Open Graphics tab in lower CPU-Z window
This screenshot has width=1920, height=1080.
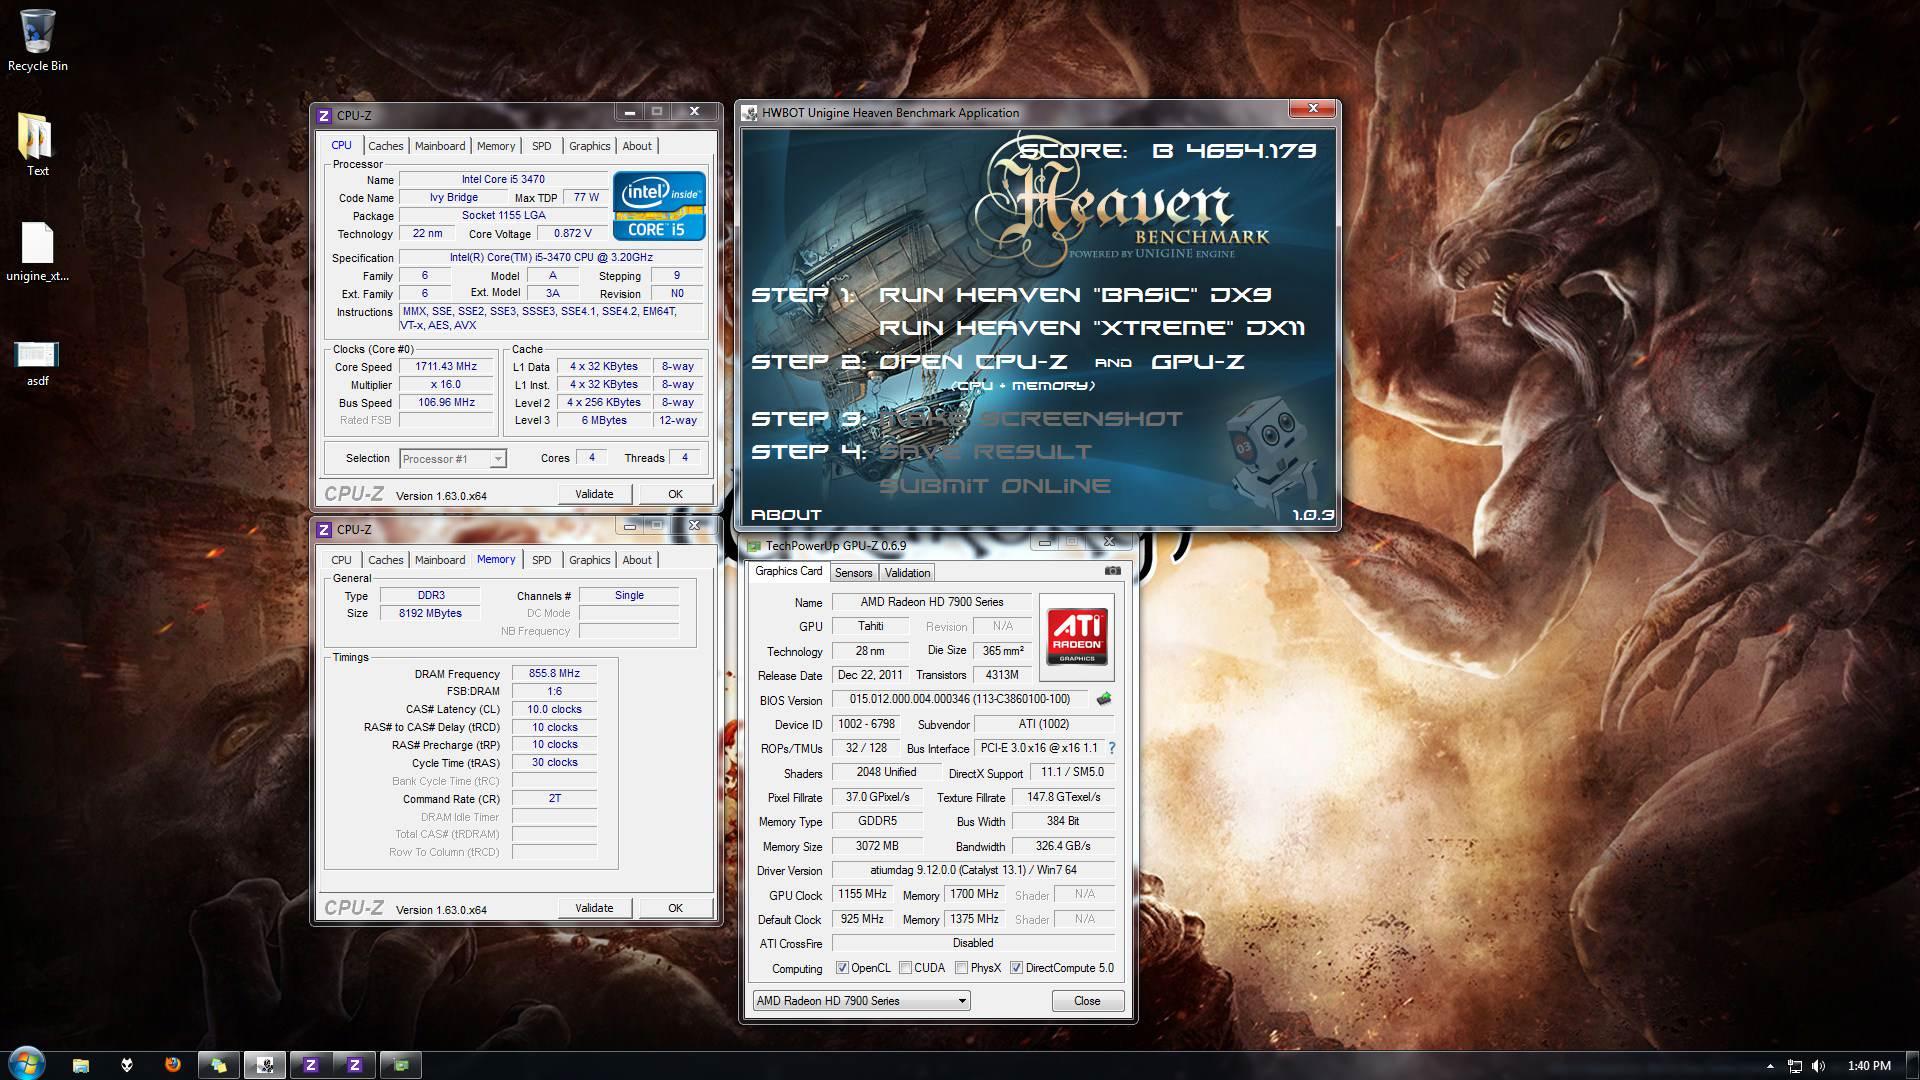point(589,560)
